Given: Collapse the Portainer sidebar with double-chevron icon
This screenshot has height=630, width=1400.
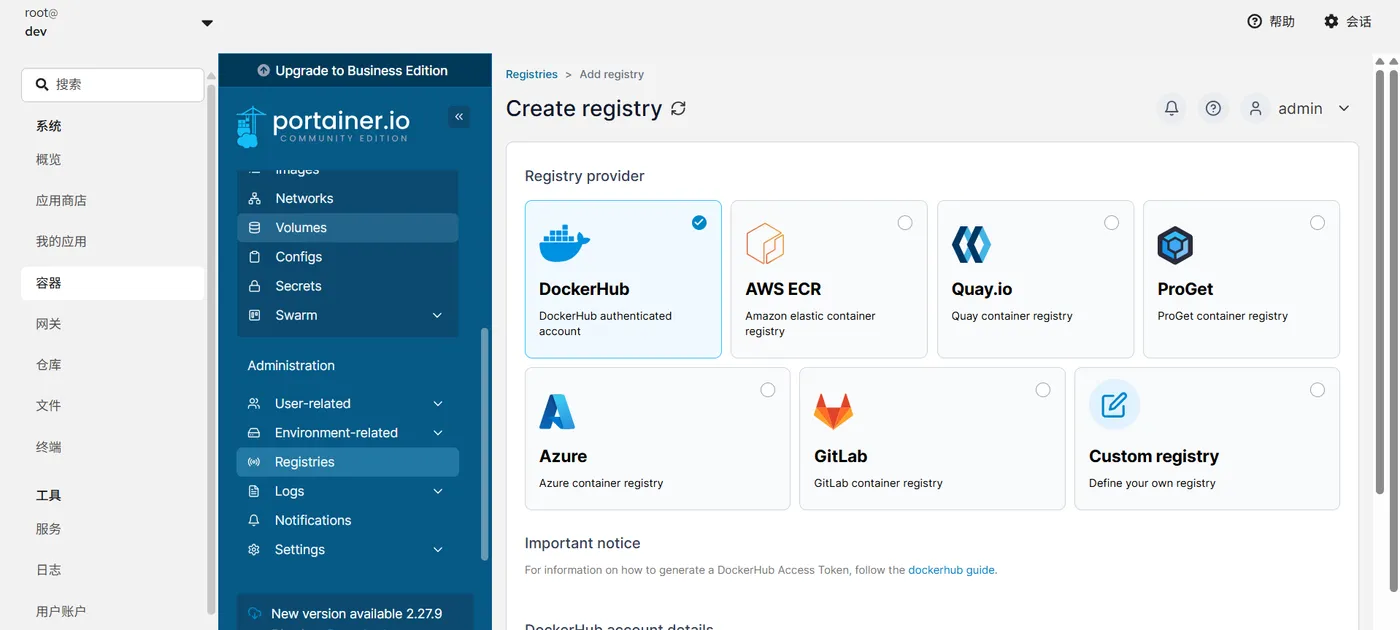Looking at the screenshot, I should point(459,117).
